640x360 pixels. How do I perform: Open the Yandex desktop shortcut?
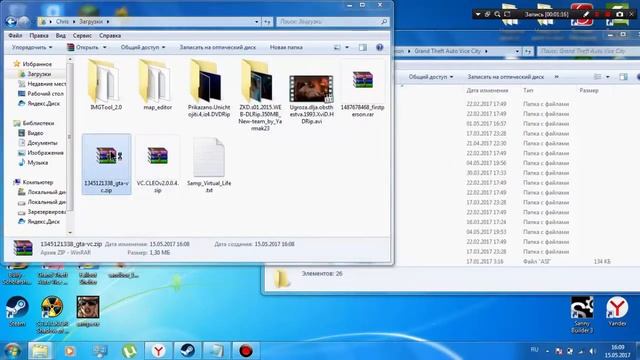click(x=617, y=311)
